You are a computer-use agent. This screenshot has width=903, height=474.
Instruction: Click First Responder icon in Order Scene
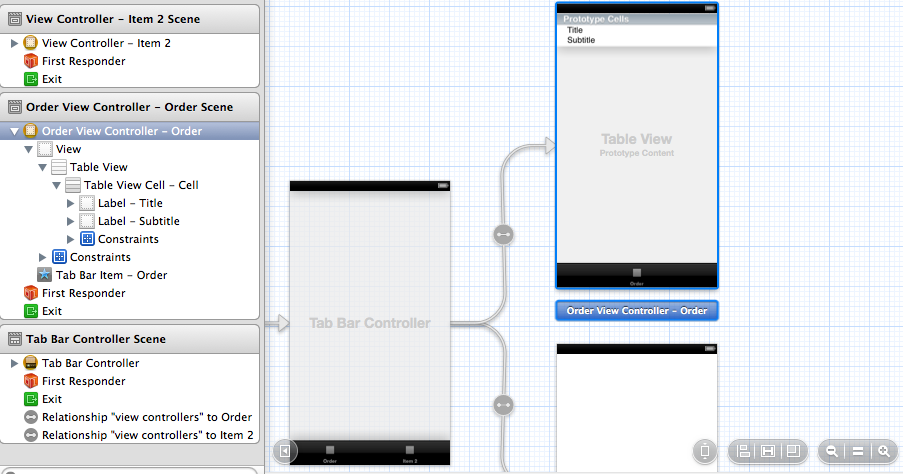coord(31,293)
